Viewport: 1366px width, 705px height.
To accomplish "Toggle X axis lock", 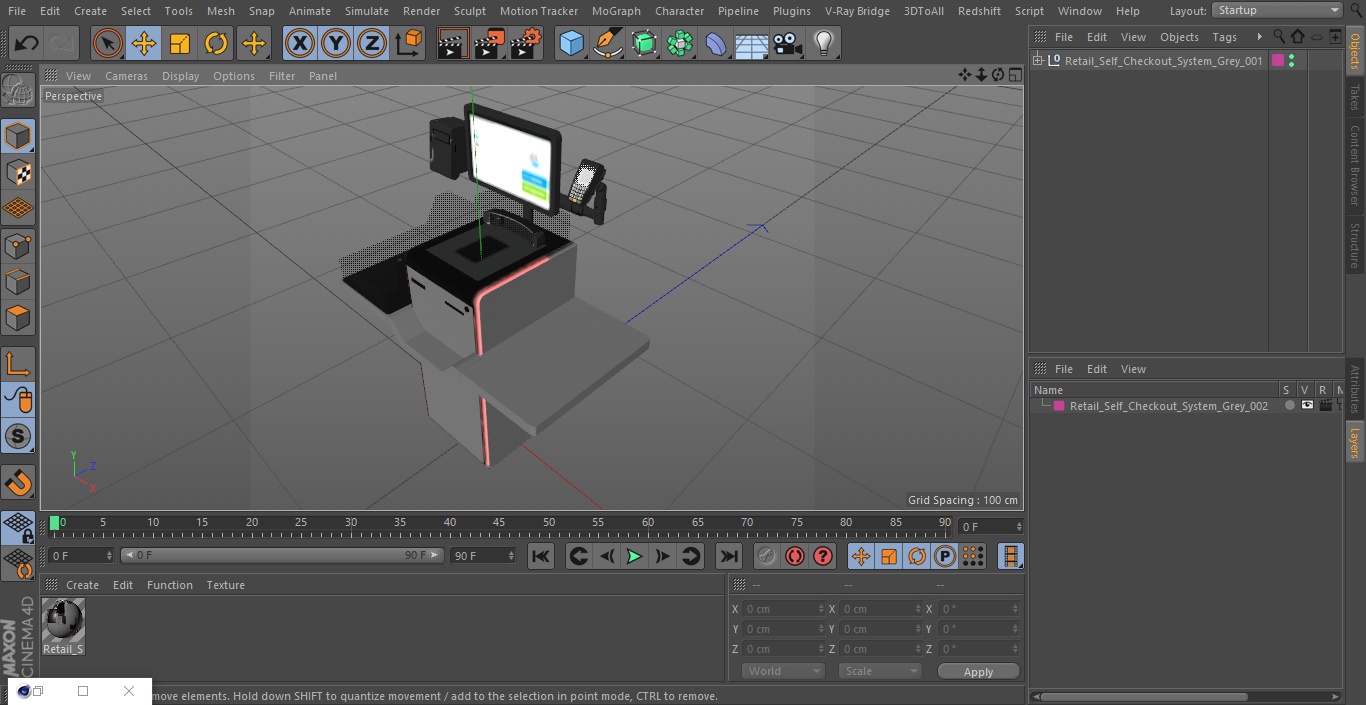I will coord(300,44).
